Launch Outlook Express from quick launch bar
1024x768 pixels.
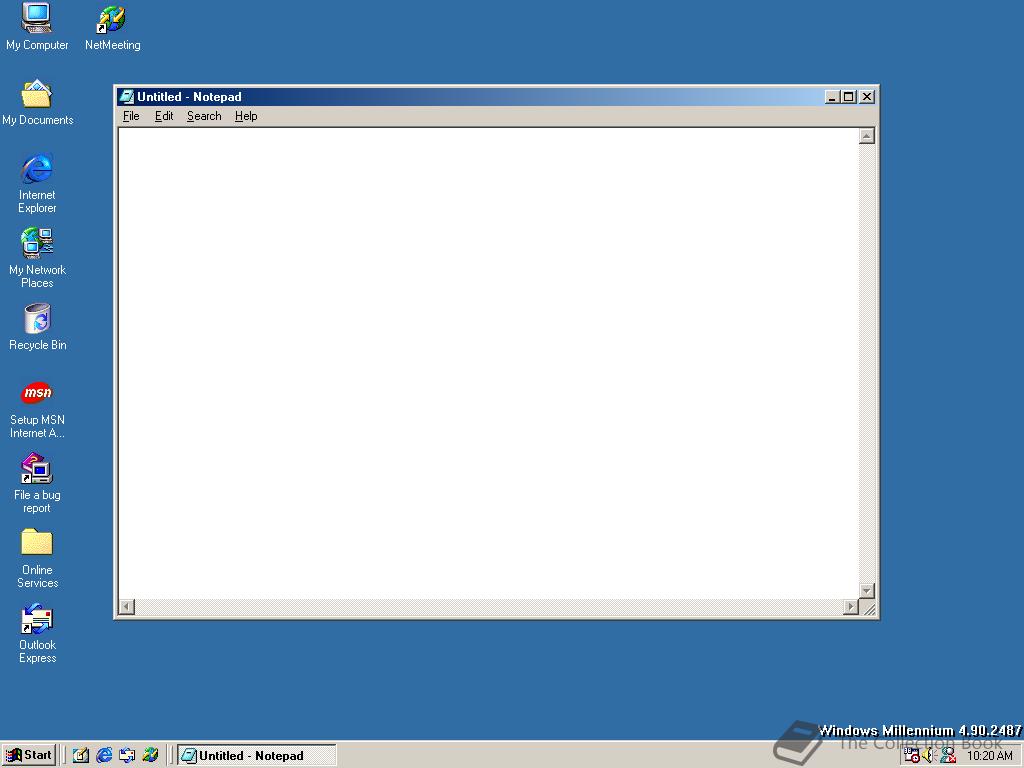(127, 755)
